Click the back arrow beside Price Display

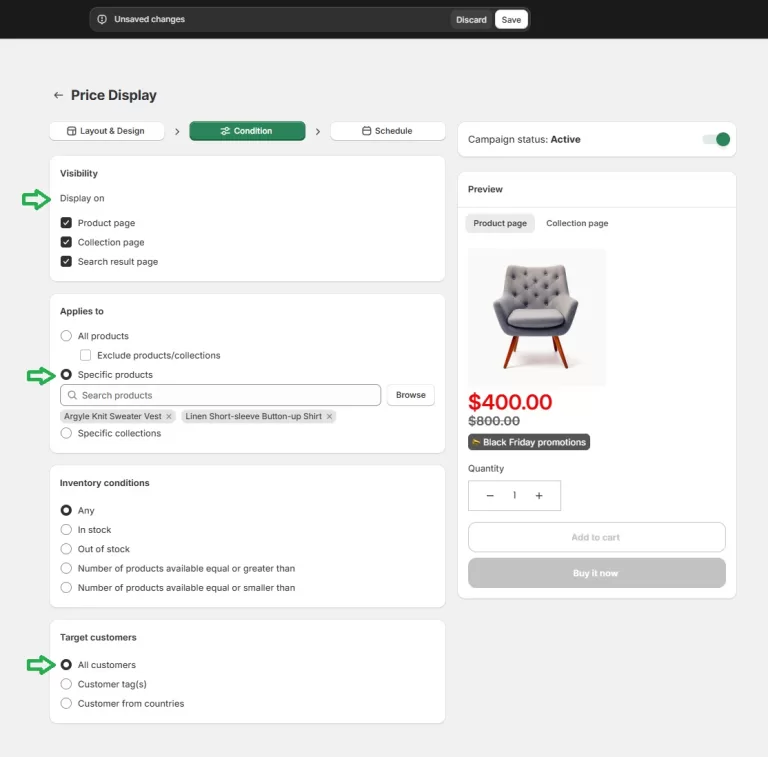click(x=58, y=95)
